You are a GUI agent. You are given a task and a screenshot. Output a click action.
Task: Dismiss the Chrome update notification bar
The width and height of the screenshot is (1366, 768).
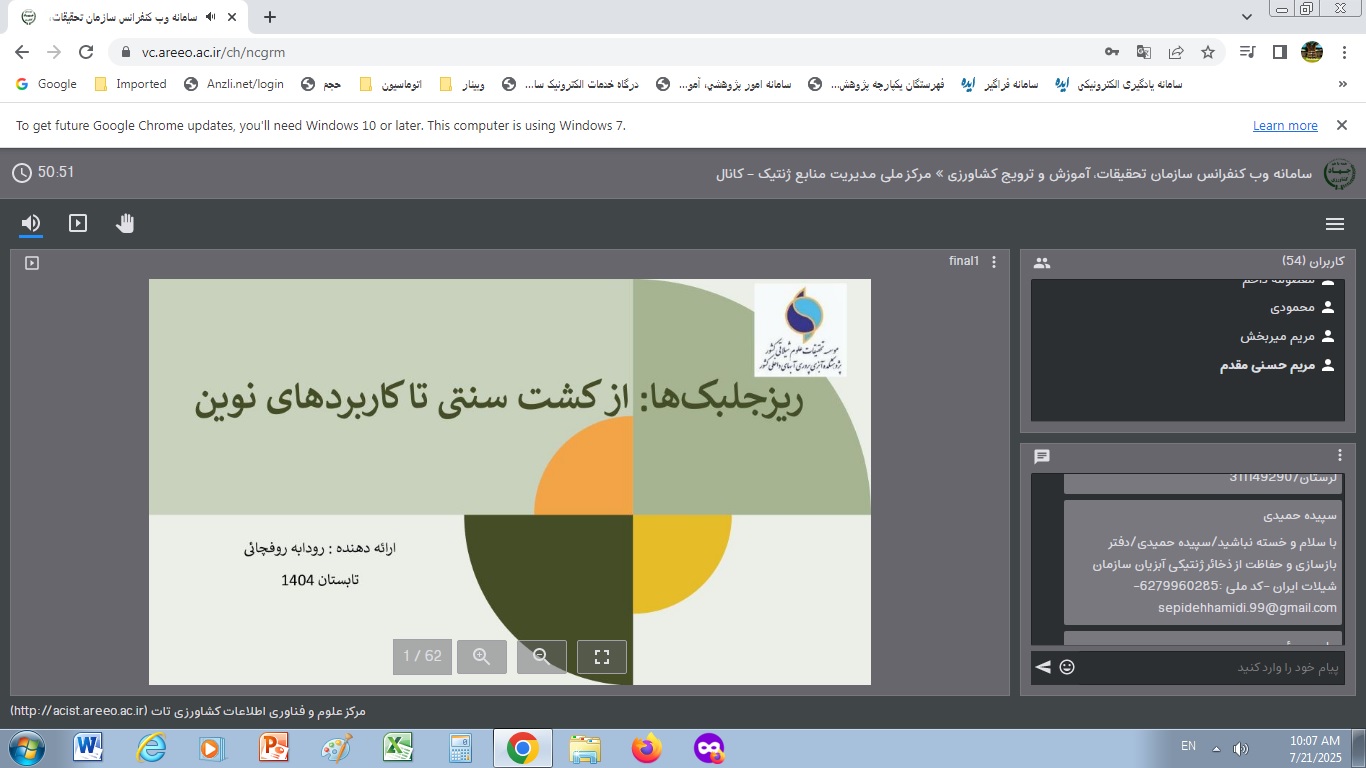pos(1342,125)
